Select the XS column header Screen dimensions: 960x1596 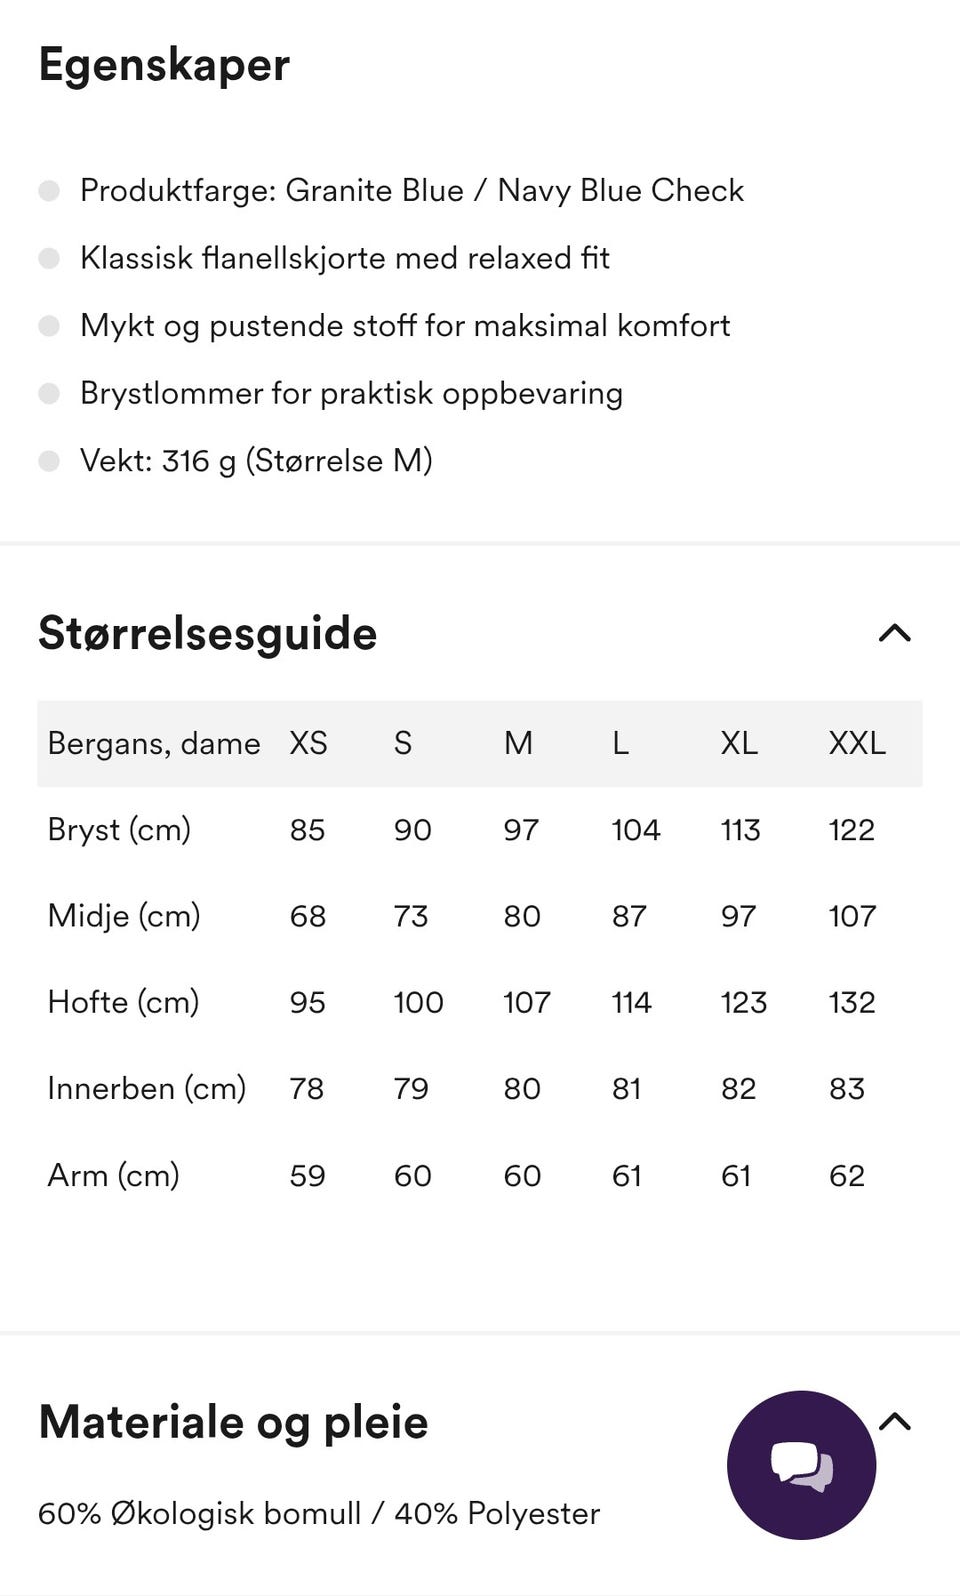[x=308, y=743]
